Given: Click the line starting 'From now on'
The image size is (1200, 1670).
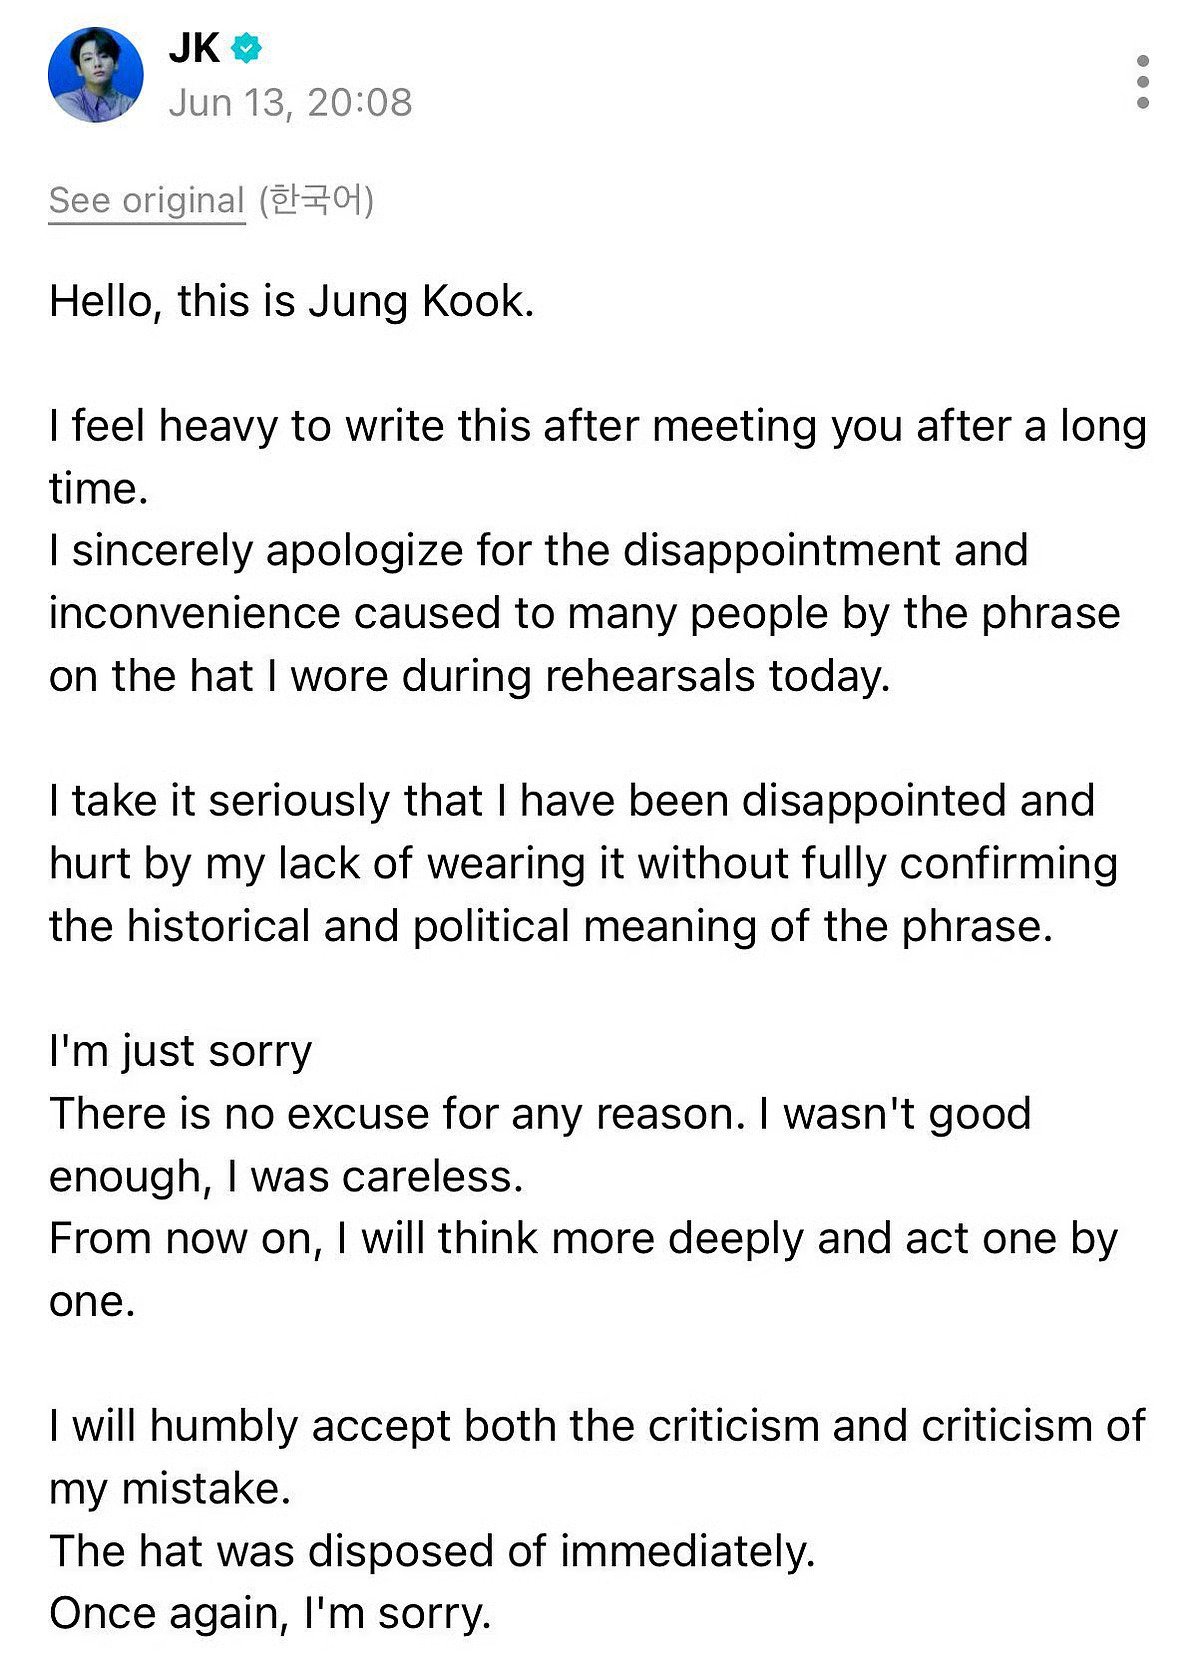Looking at the screenshot, I should pyautogui.click(x=583, y=1239).
